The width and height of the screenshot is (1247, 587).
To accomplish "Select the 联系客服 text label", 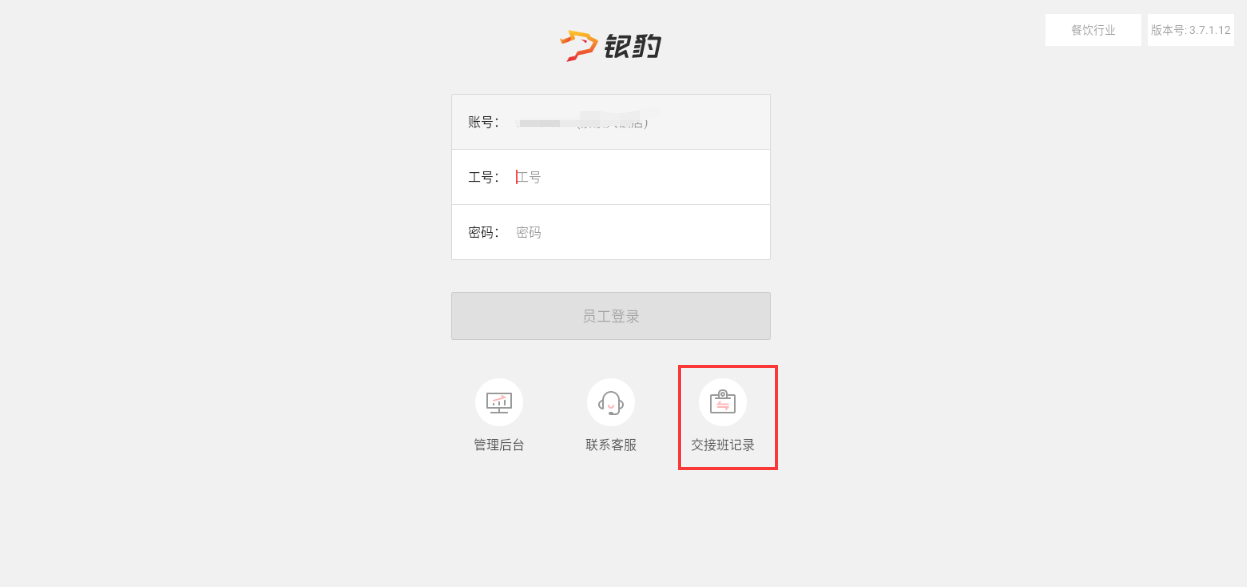I will 611,445.
